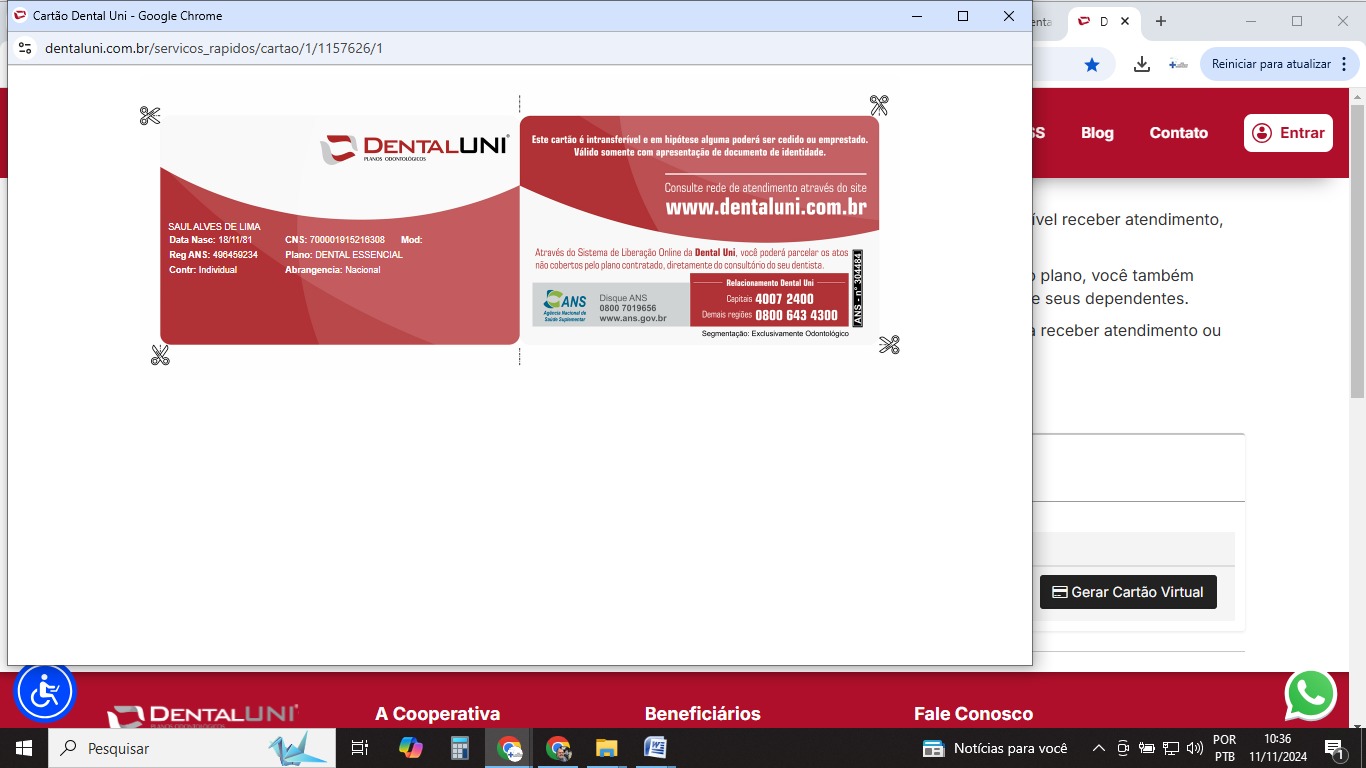Click the popup URL dentaluni.com.br/servicos_rapidos/cartao
1366x768 pixels.
click(x=214, y=48)
